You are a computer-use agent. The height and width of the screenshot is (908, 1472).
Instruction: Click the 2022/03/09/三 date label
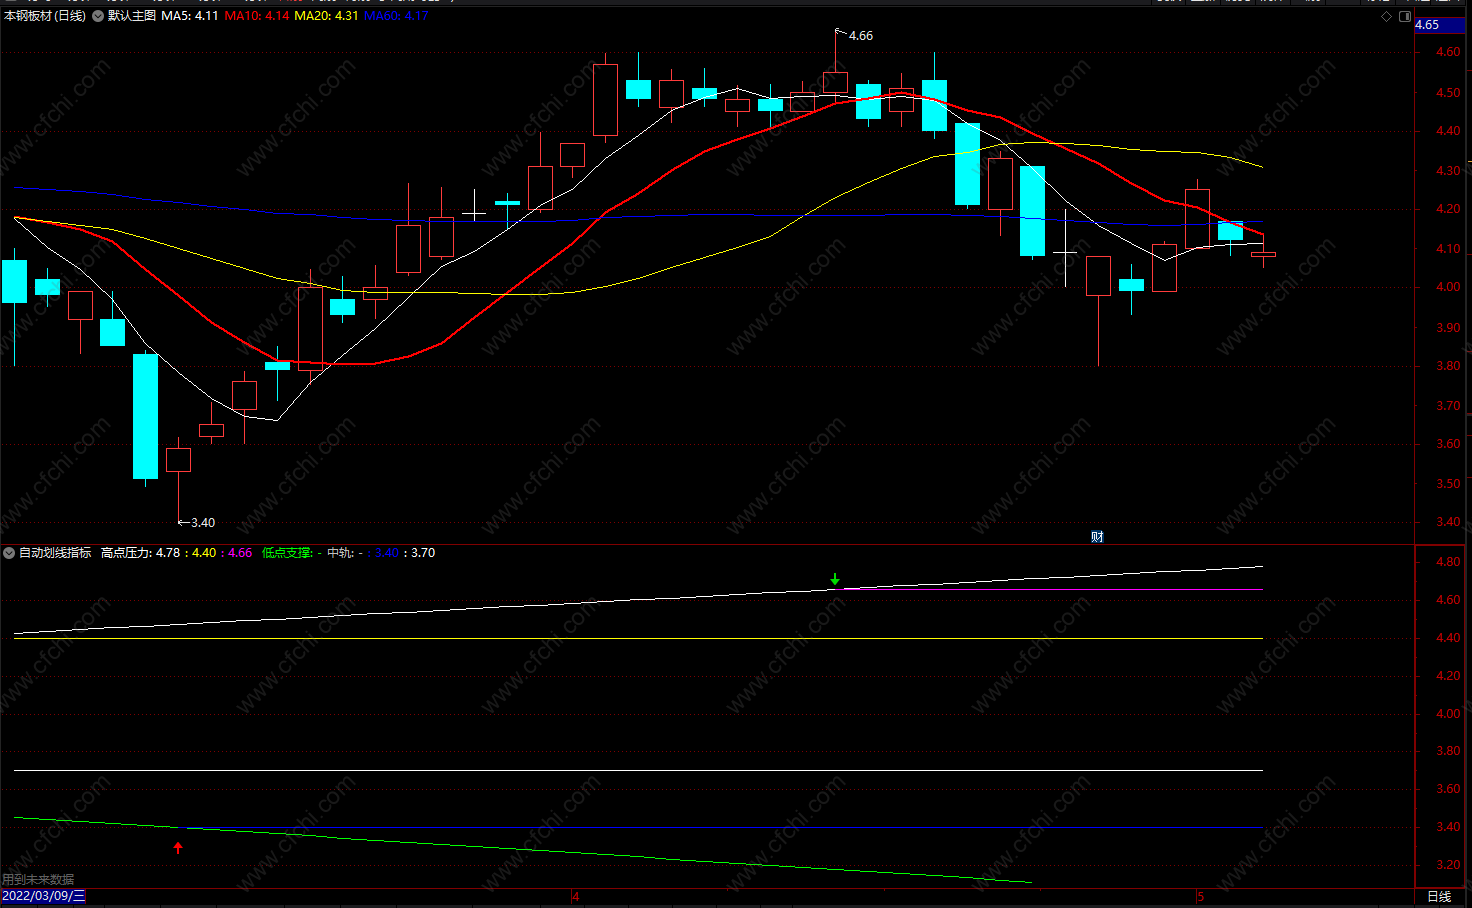point(44,896)
